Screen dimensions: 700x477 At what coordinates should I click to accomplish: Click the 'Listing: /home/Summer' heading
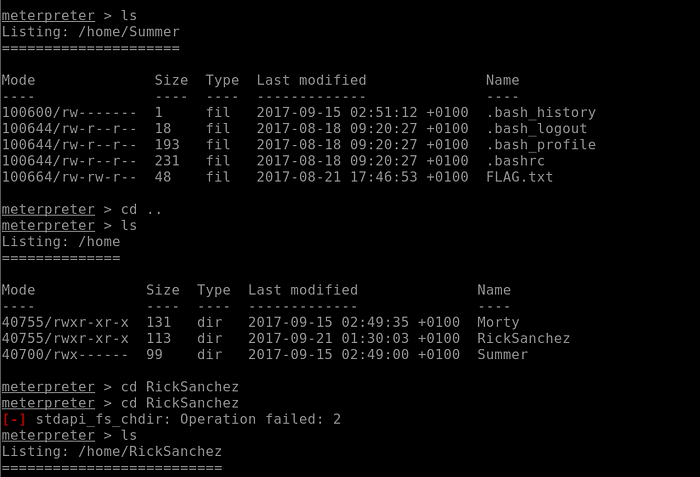(90, 32)
